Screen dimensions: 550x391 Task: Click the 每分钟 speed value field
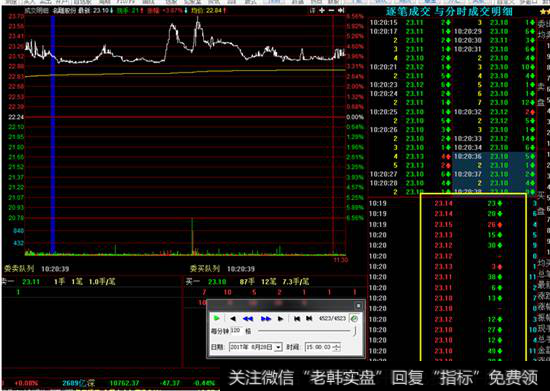235,330
